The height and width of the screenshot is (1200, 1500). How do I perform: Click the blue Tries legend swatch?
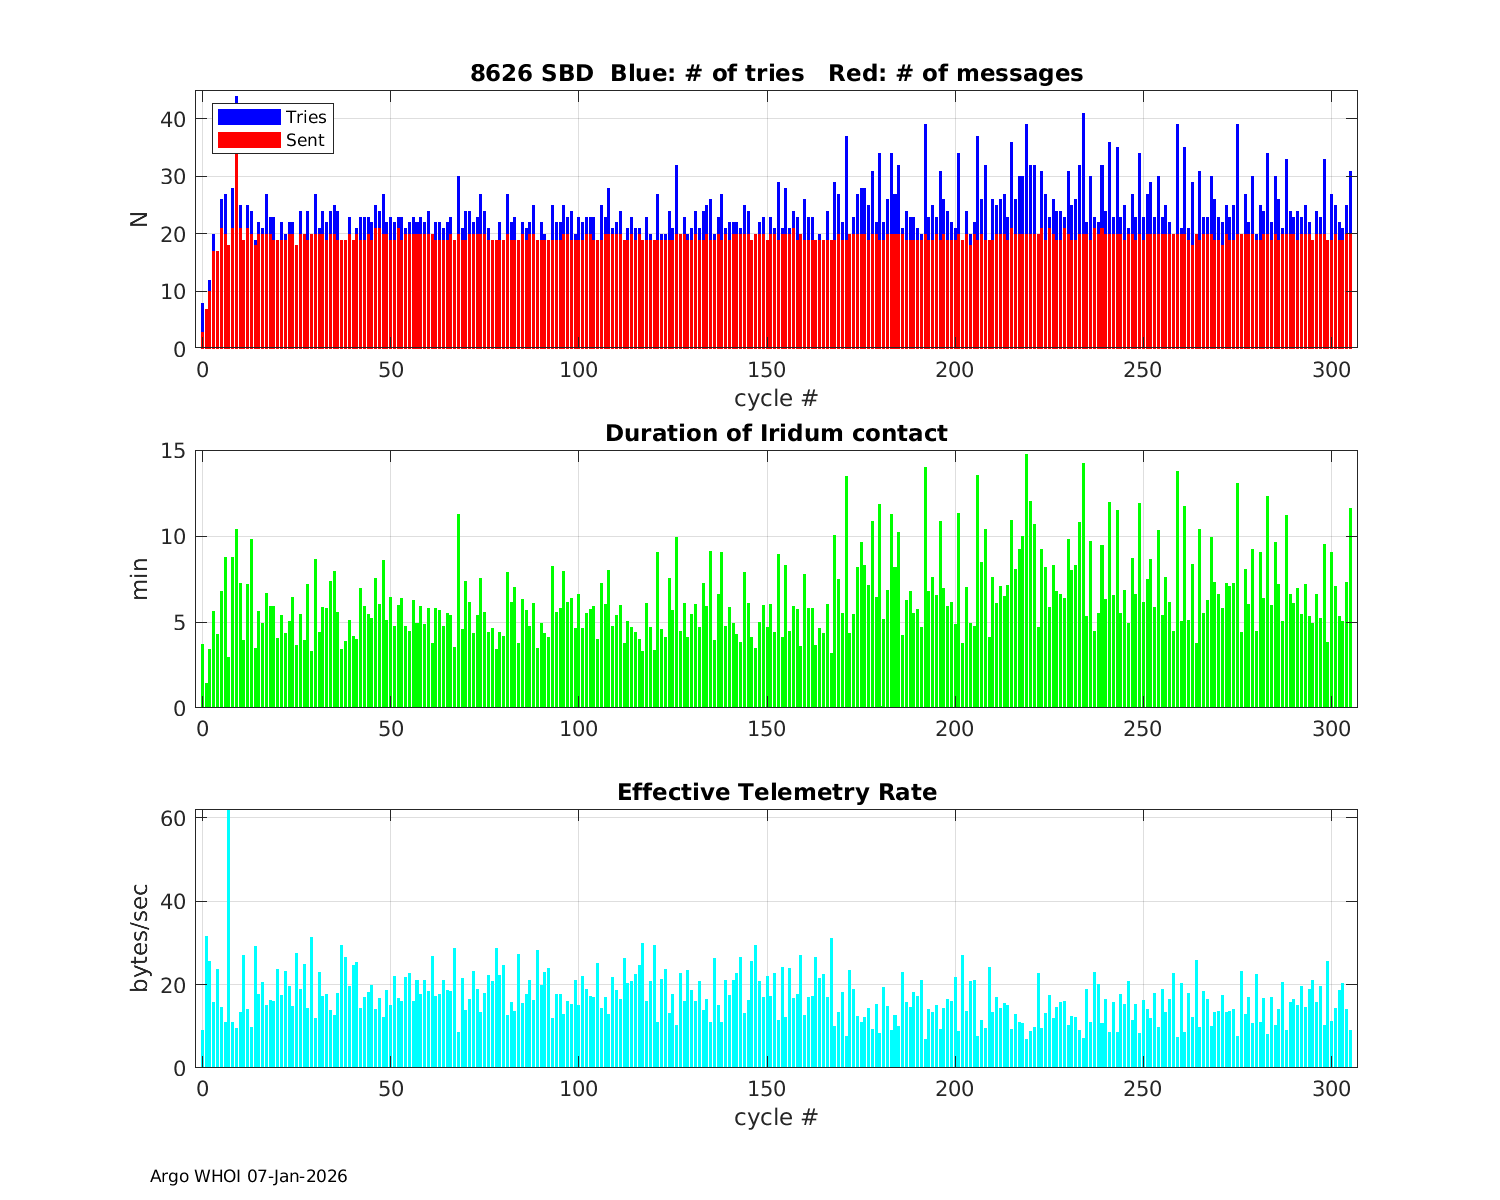point(249,117)
